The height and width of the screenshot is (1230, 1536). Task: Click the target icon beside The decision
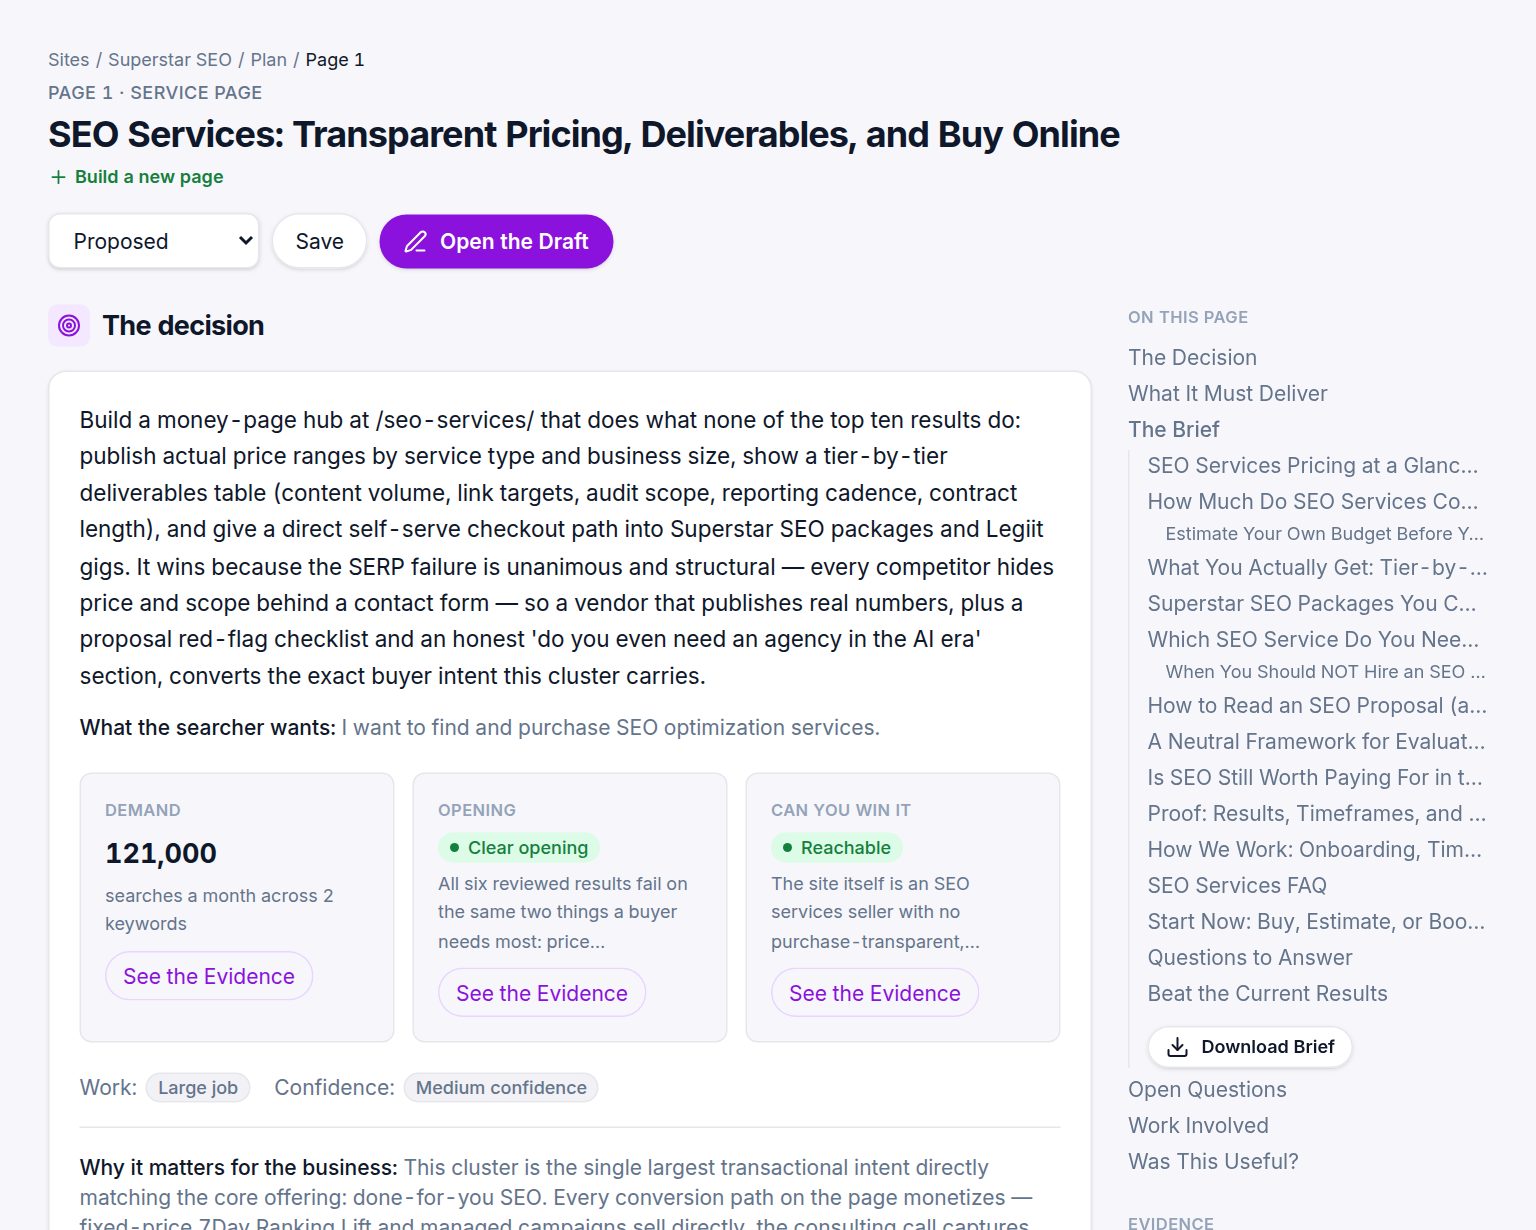click(x=69, y=325)
